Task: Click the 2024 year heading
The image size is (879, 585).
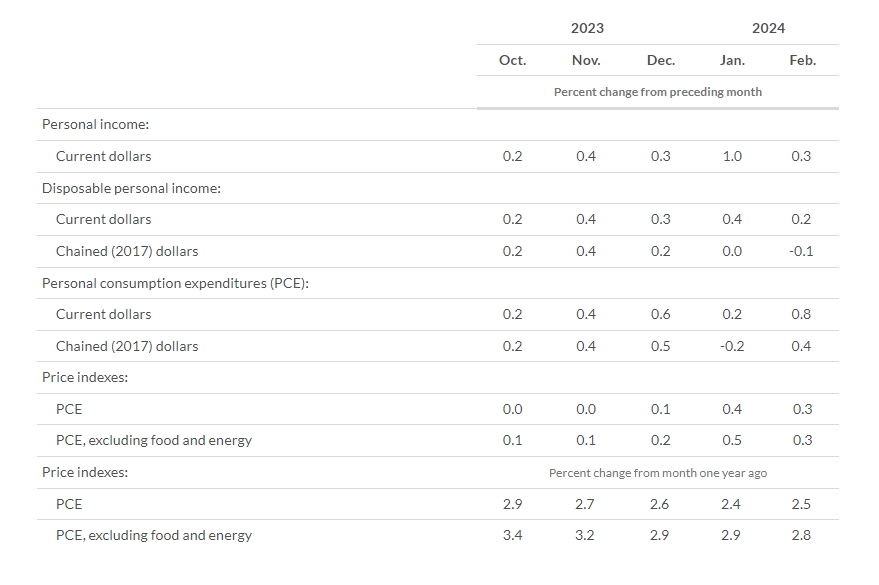Action: pos(768,28)
